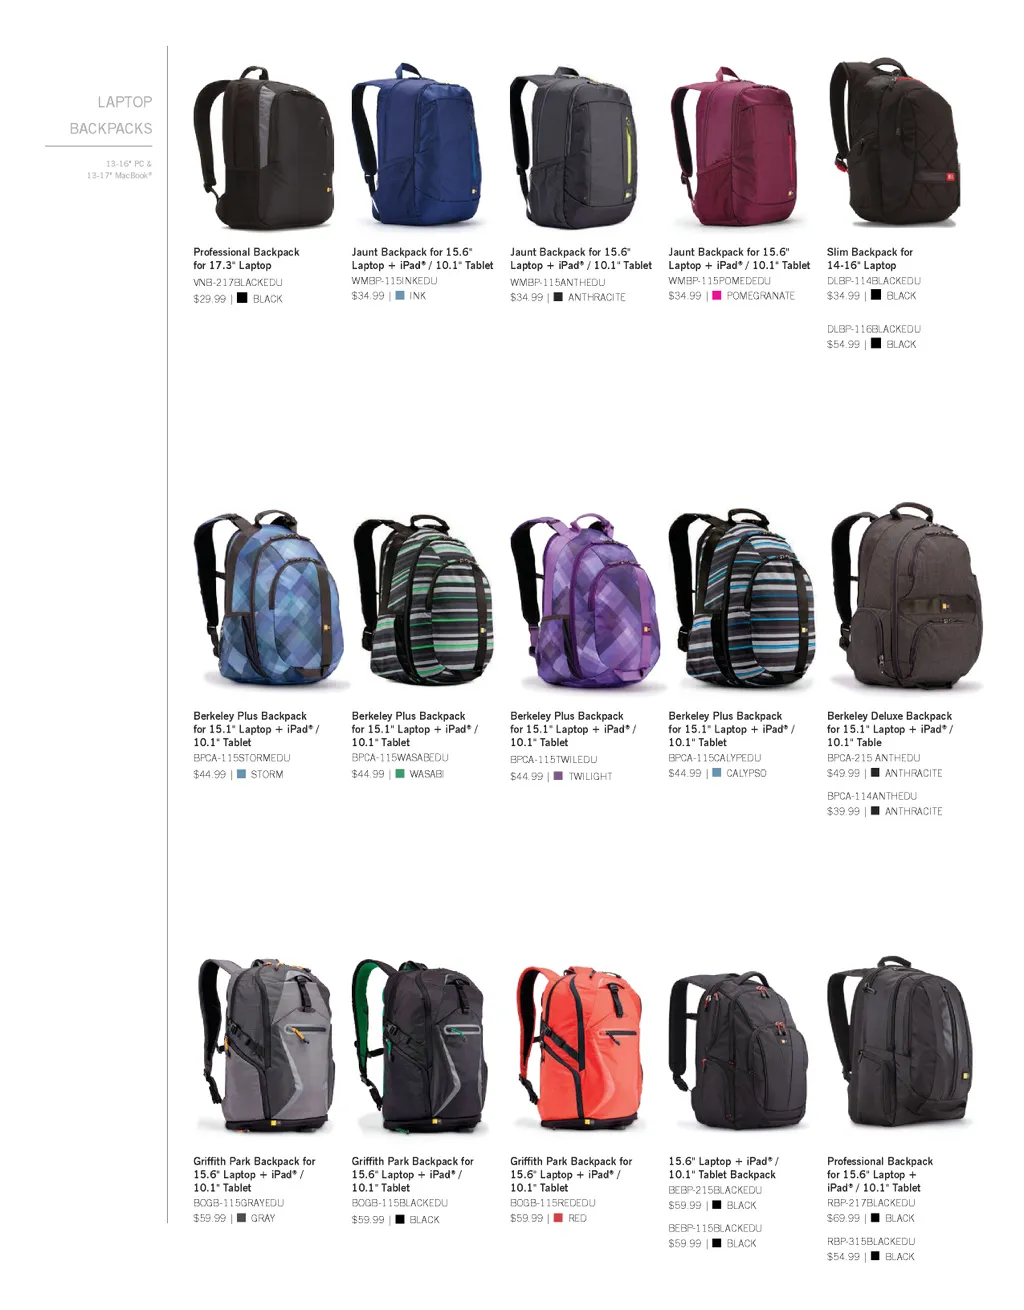Viewport: 1024px width, 1310px height.
Task: Select the BPCA-115CALYPEDU product code
Action: click(714, 758)
